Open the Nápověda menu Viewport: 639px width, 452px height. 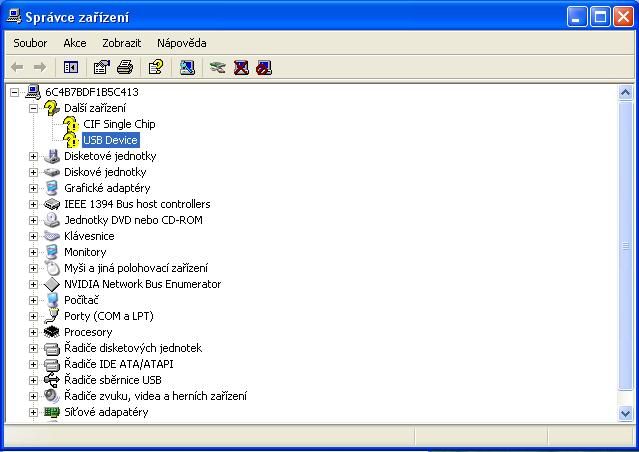point(182,43)
